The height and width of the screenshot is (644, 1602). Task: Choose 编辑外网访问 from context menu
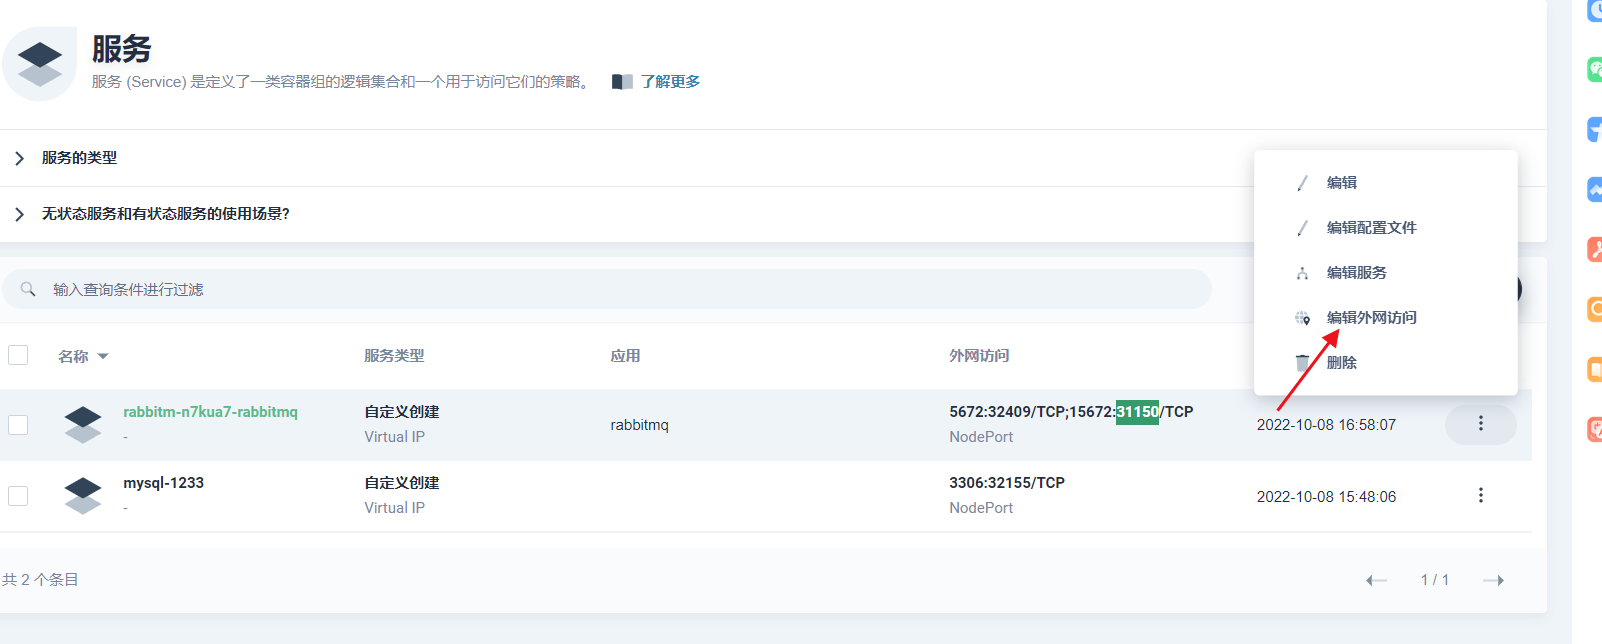point(1371,318)
